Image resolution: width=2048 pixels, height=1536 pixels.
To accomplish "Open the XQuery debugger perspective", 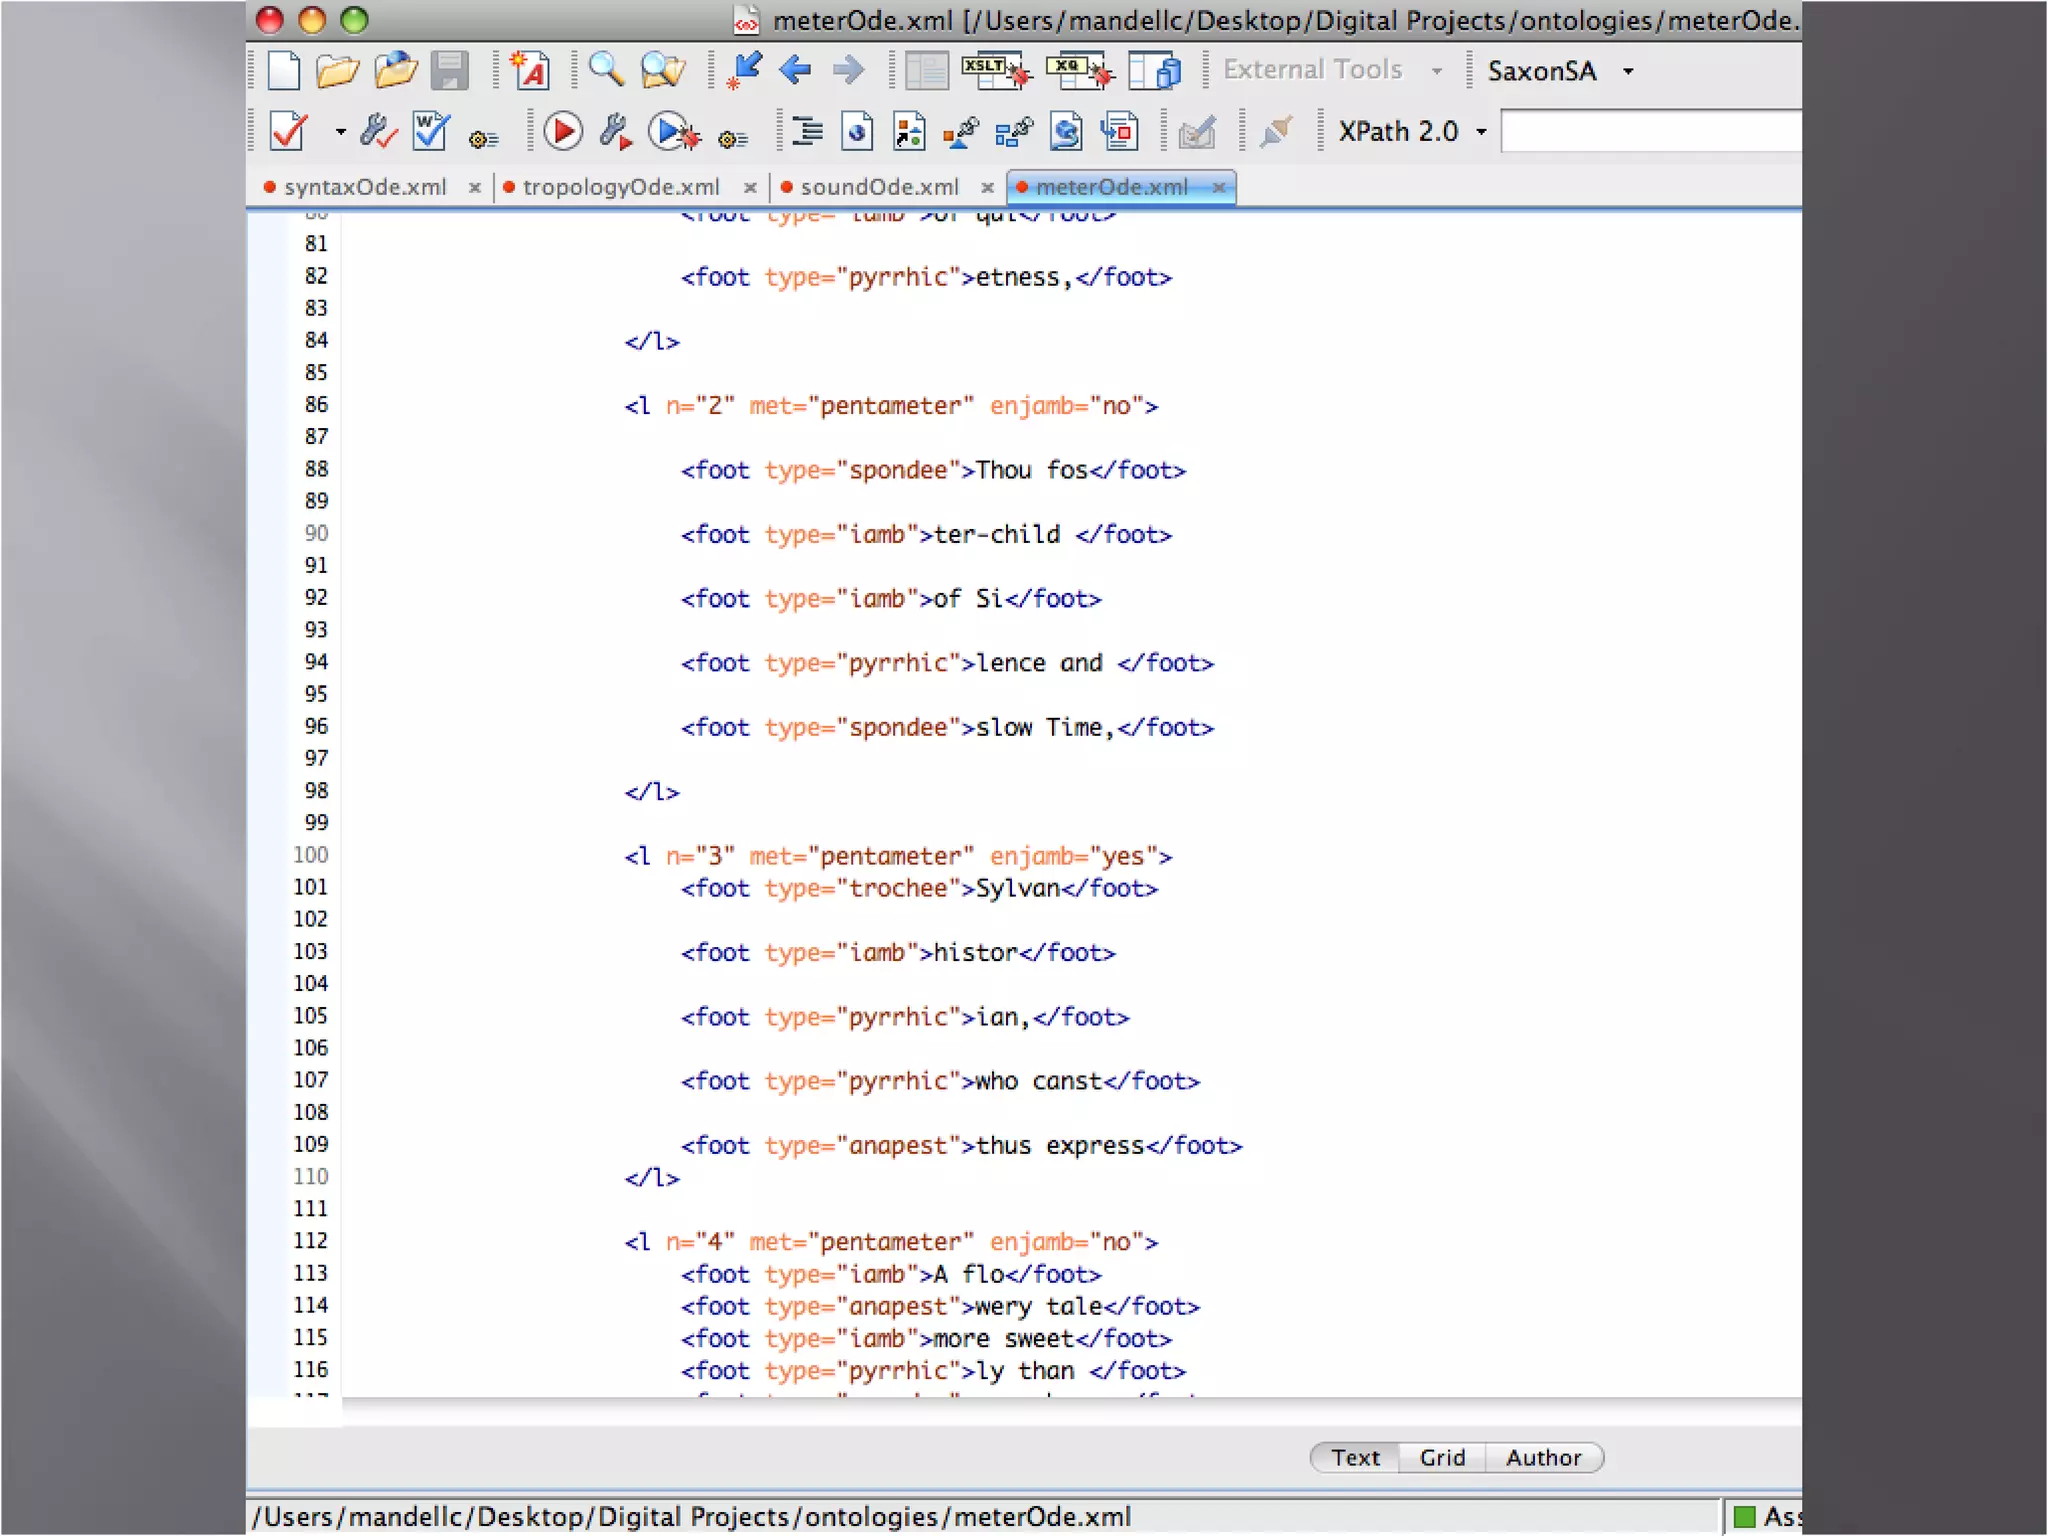I will coord(1079,70).
